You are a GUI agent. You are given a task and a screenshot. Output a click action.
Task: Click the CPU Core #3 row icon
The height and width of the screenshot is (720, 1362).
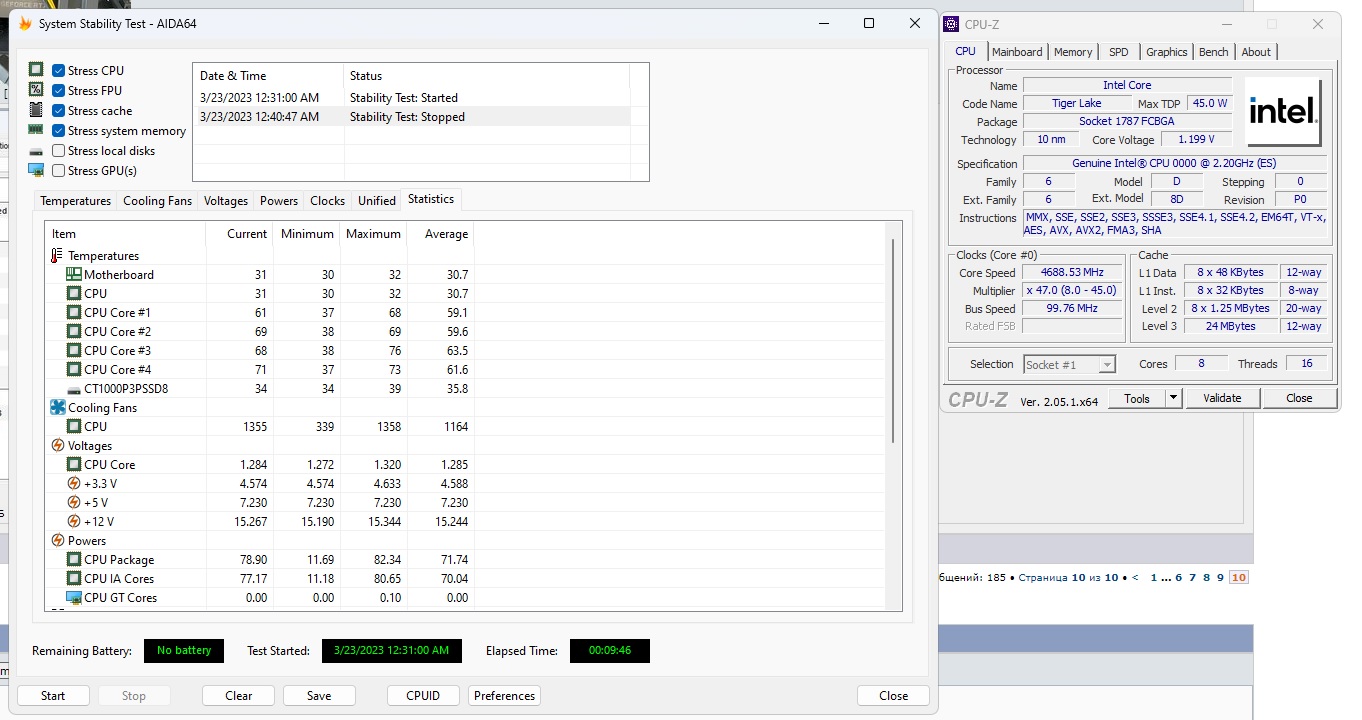(74, 350)
